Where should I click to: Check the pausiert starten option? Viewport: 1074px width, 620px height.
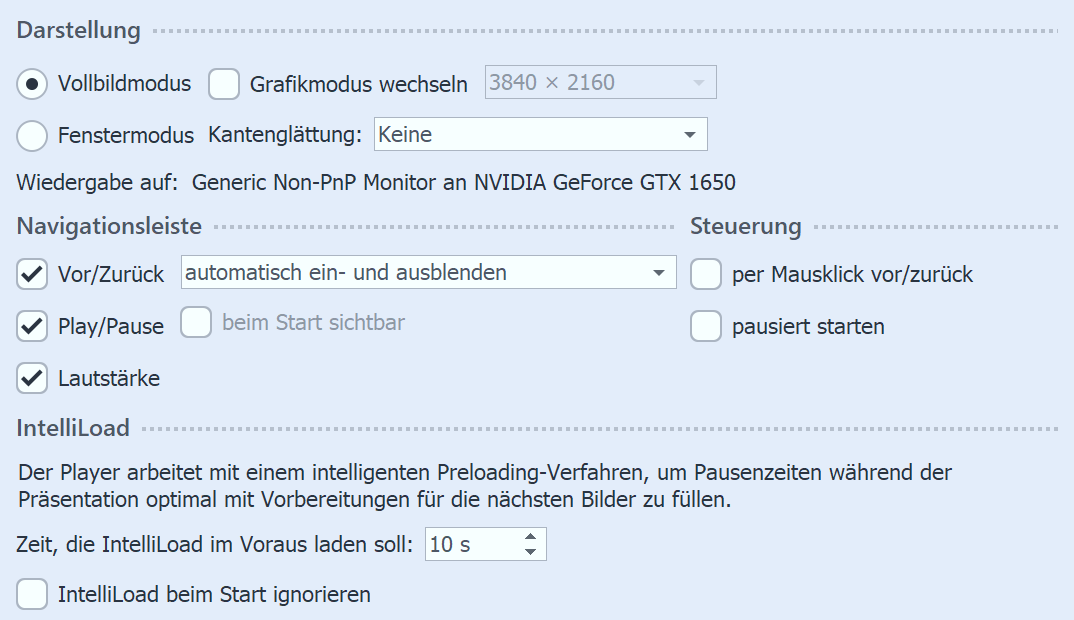click(706, 325)
